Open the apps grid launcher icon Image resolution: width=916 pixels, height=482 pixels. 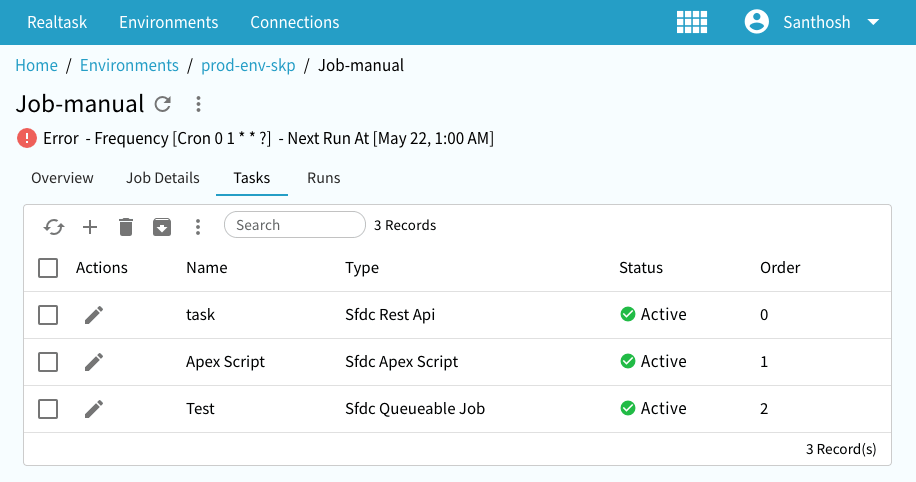click(692, 22)
